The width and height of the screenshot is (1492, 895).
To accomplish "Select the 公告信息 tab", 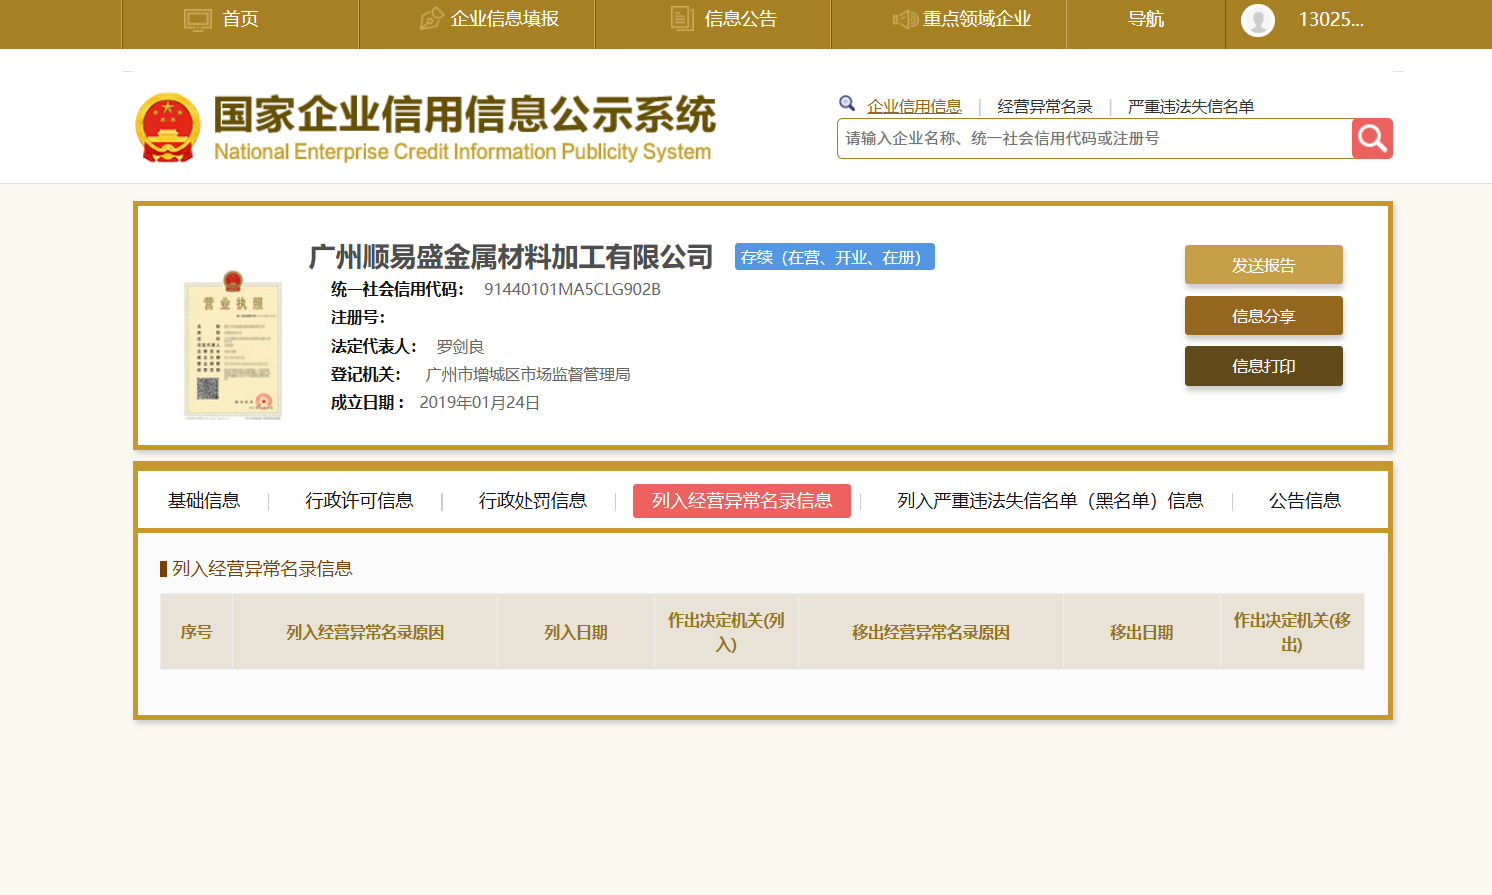I will point(1304,501).
